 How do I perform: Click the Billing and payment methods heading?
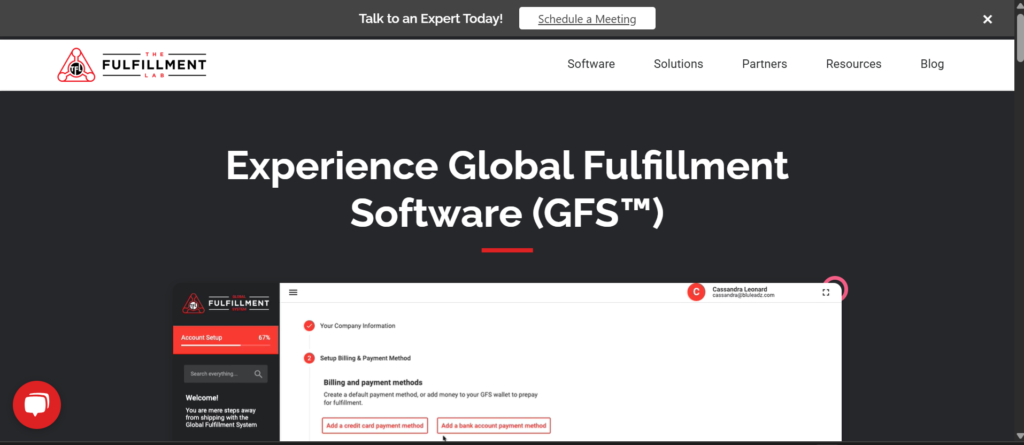[373, 382]
